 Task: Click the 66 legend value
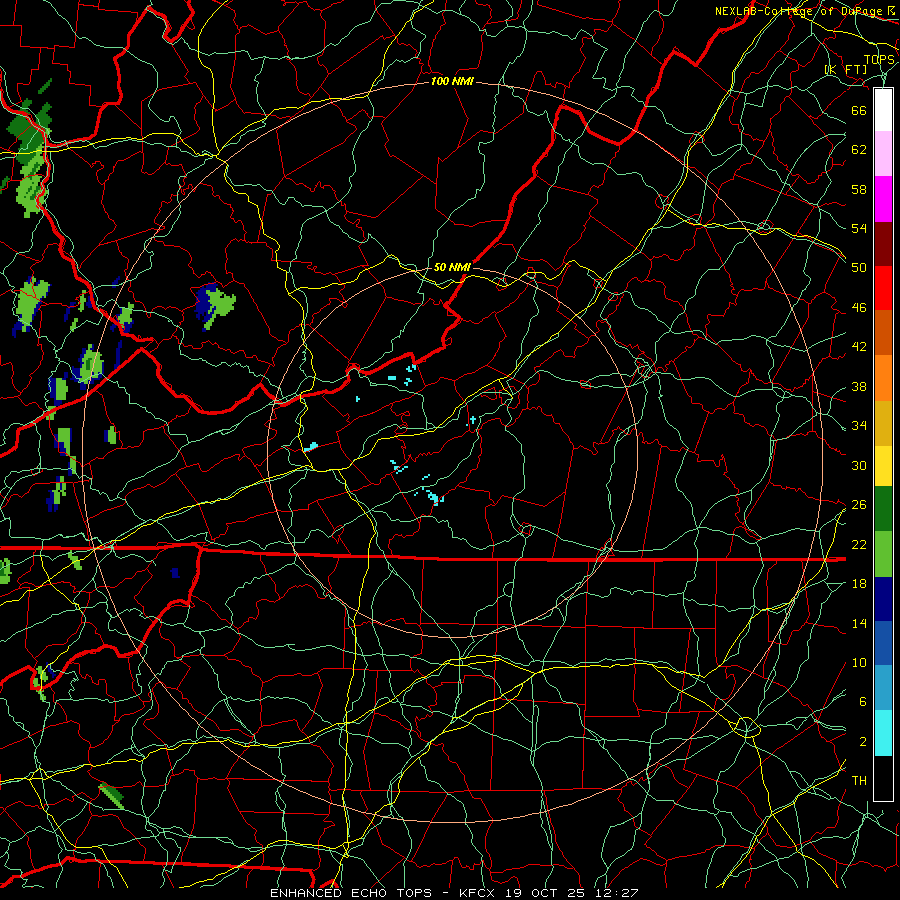(x=859, y=110)
